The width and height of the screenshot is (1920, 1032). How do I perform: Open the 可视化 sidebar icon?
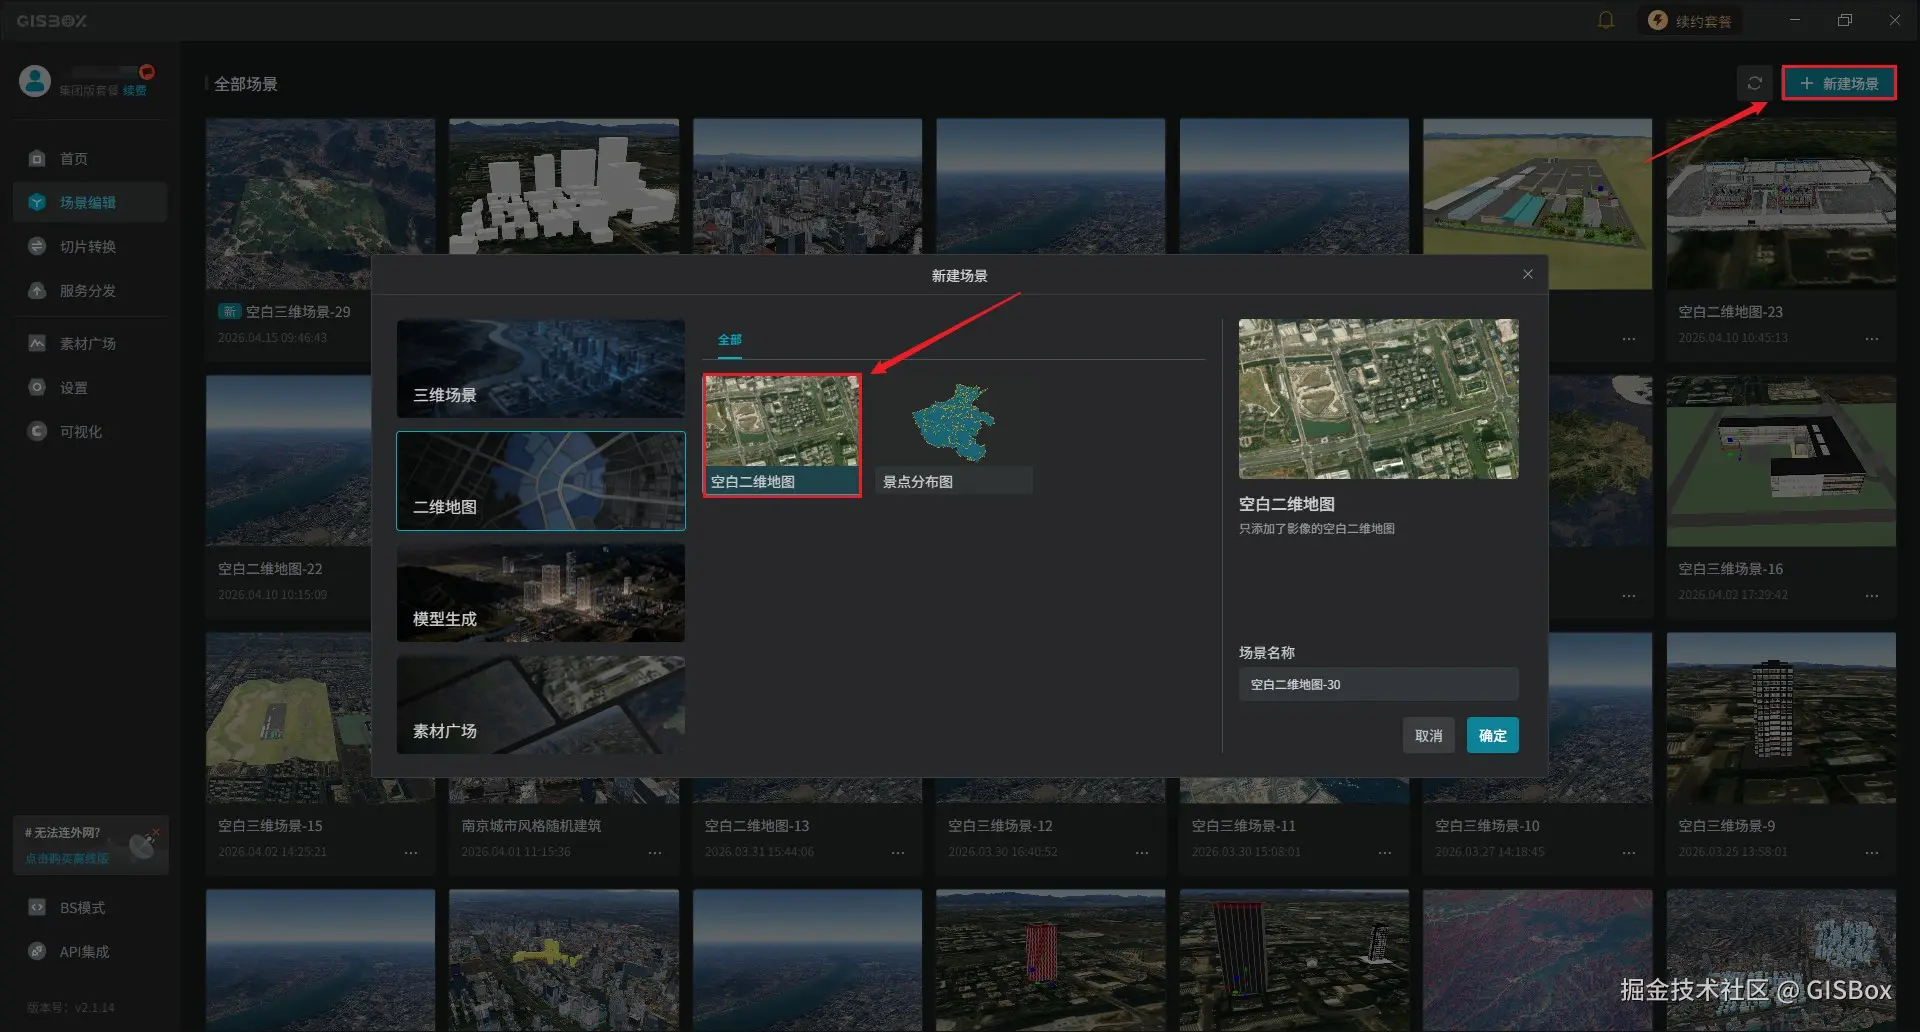tap(37, 431)
